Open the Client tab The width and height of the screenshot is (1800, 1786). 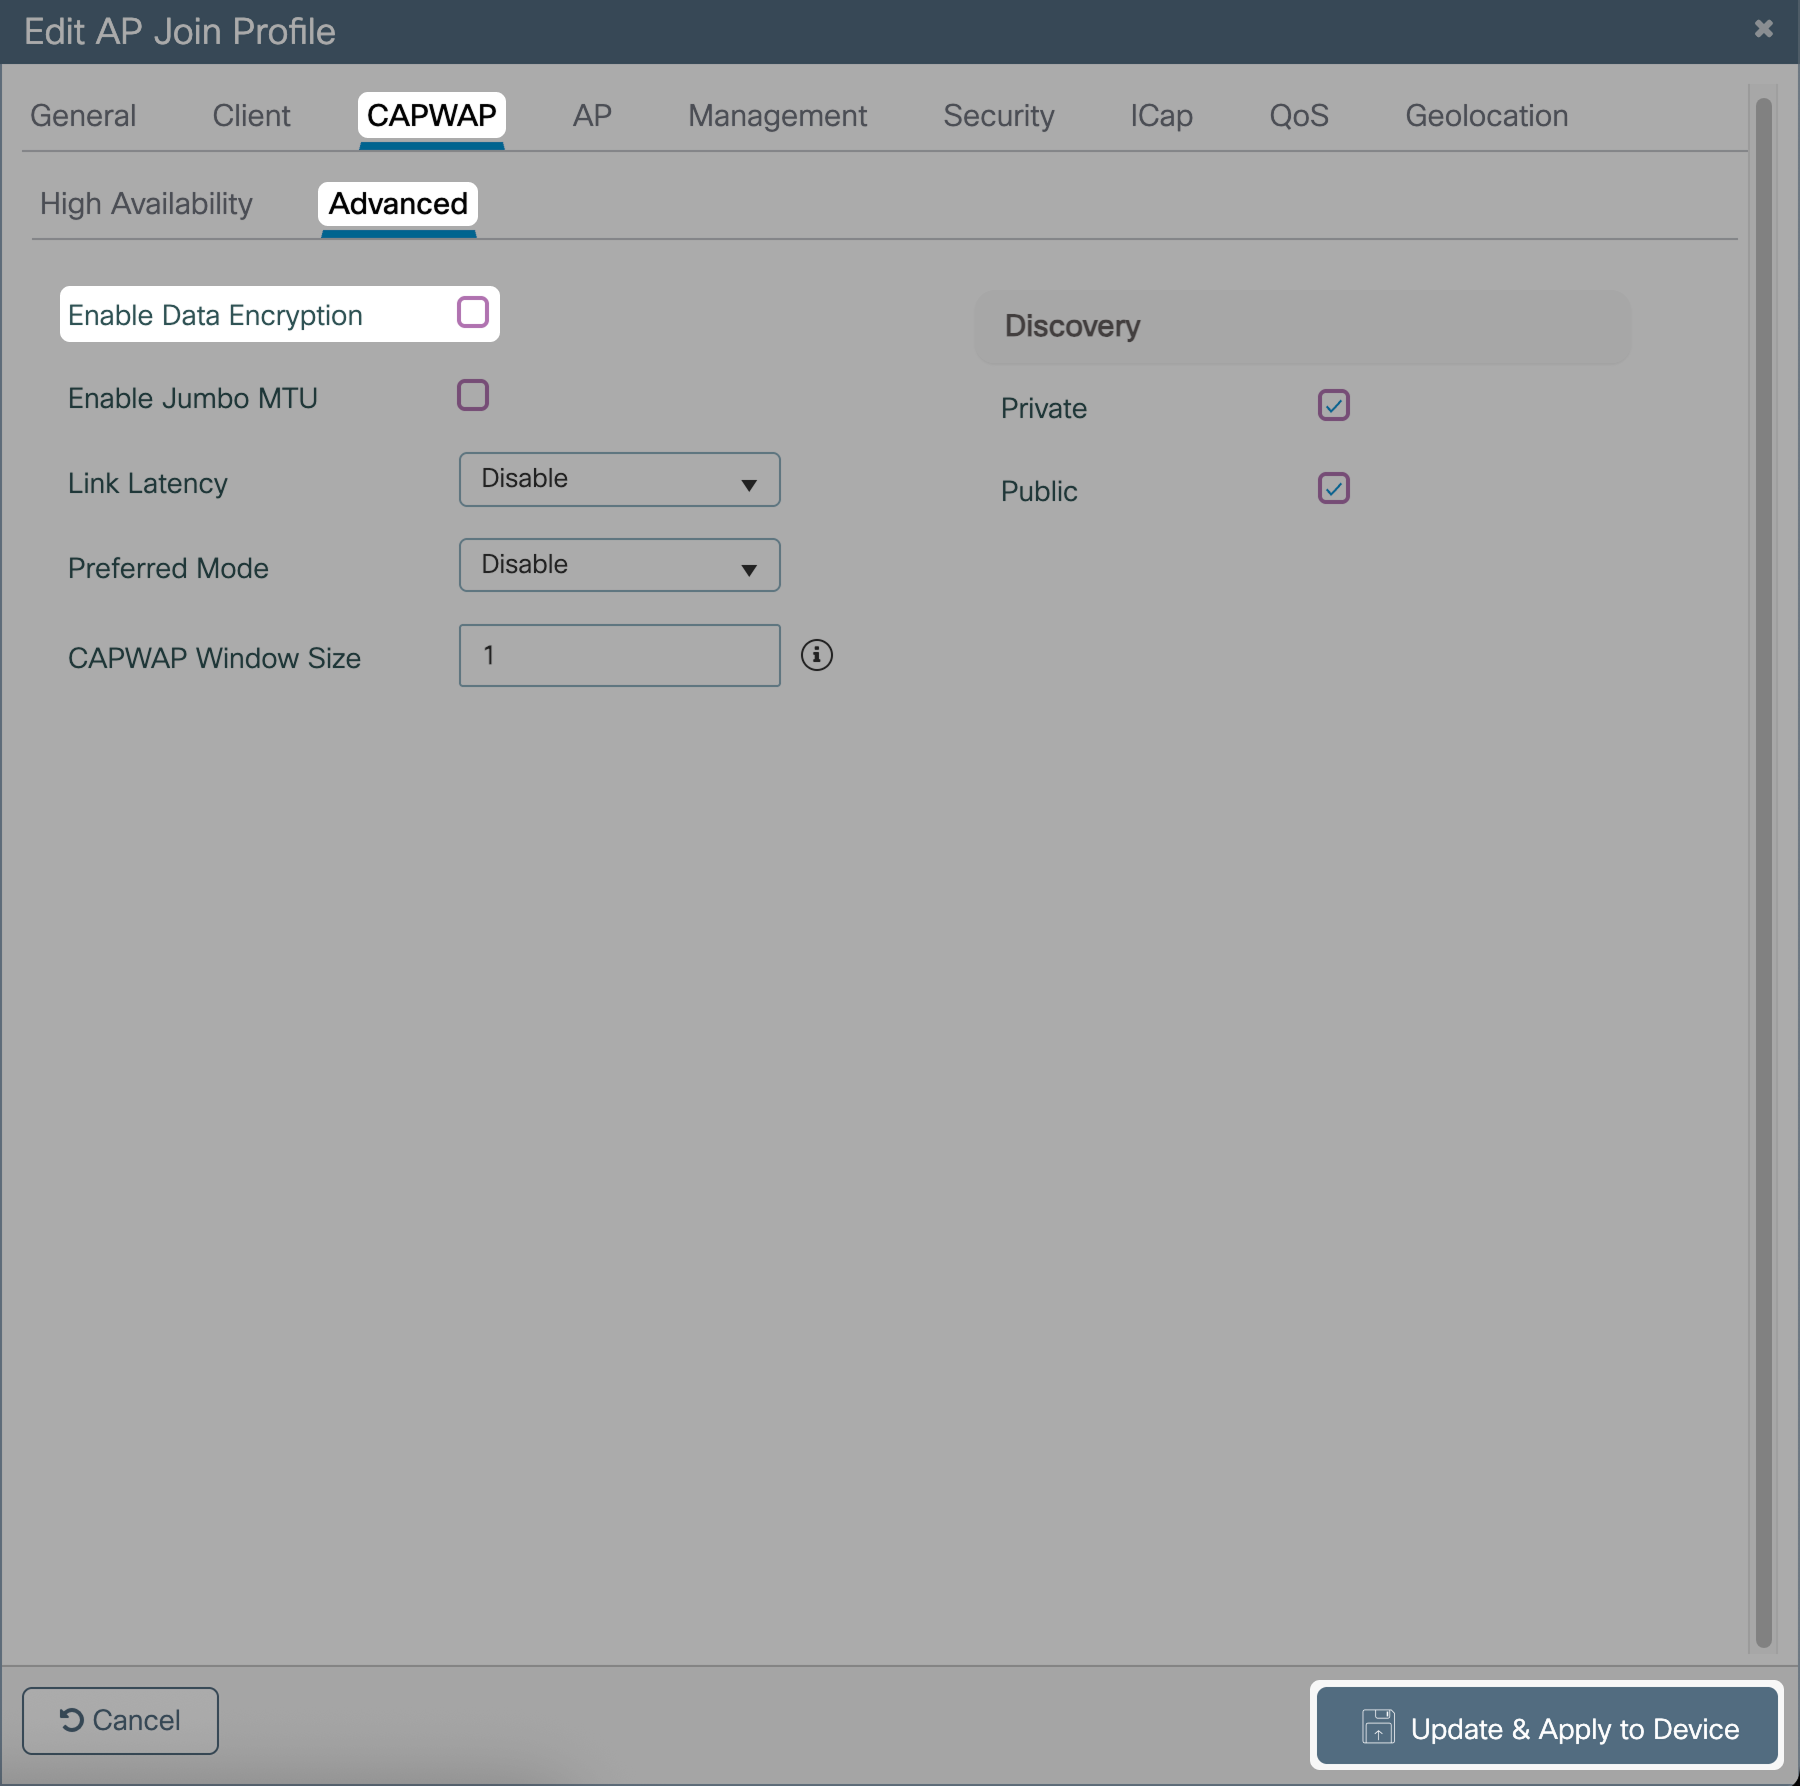(251, 116)
